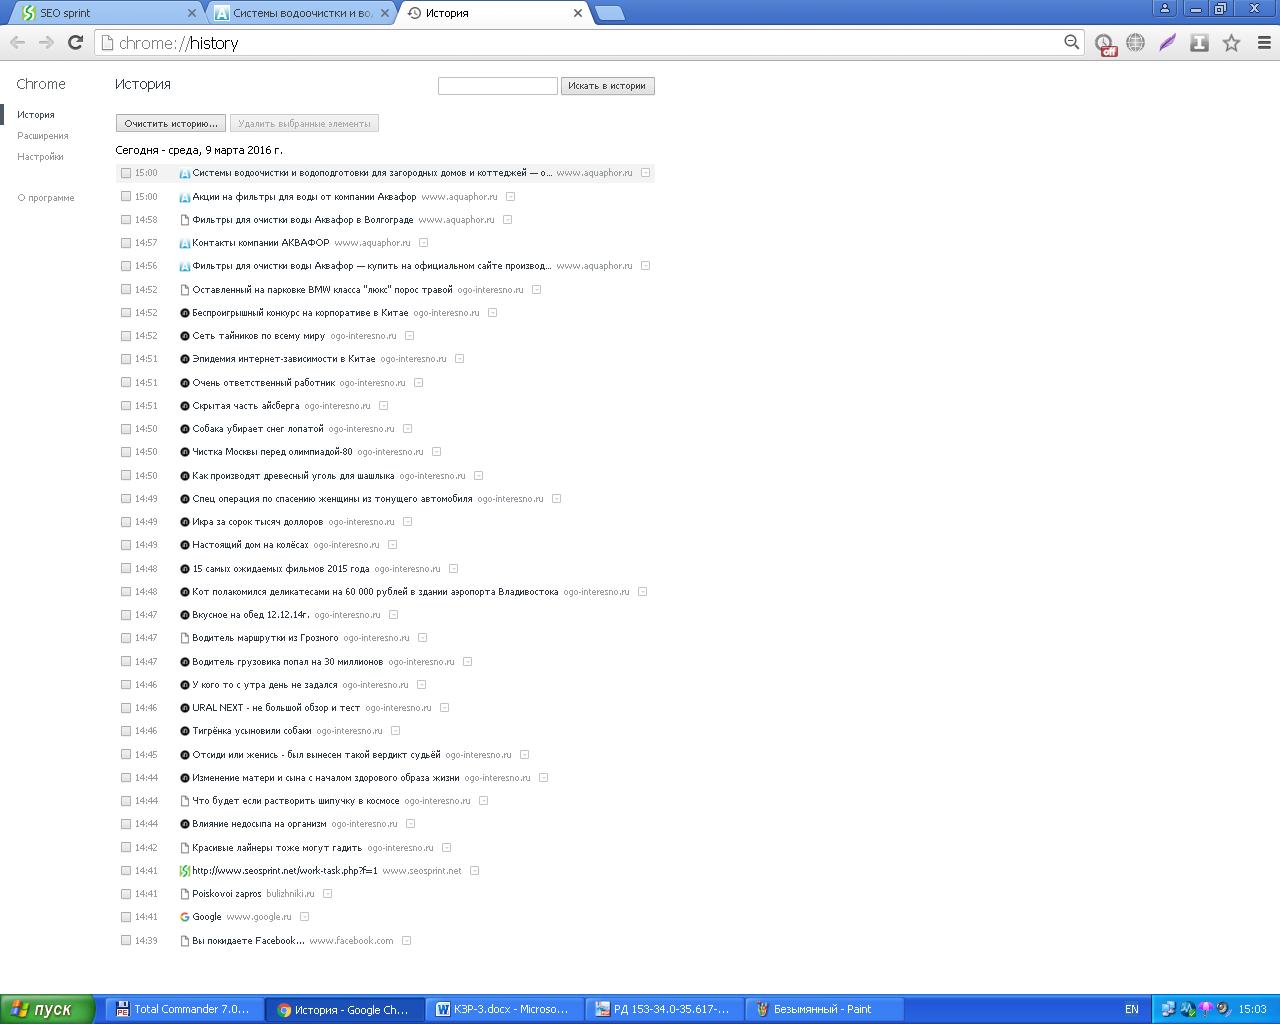Click the browser Back arrow
1280x1024 pixels.
(17, 42)
